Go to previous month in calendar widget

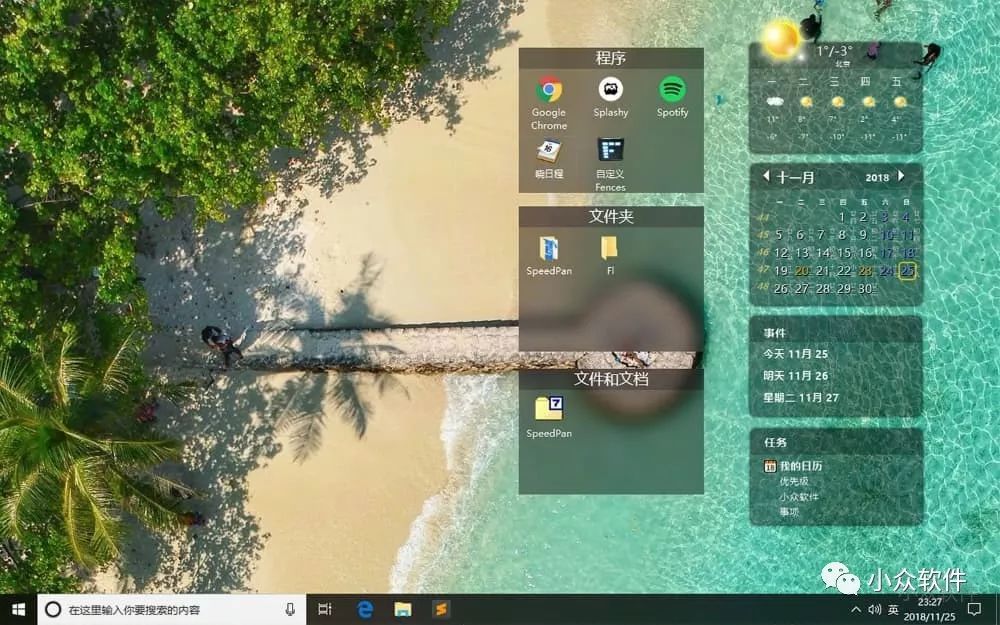point(766,176)
